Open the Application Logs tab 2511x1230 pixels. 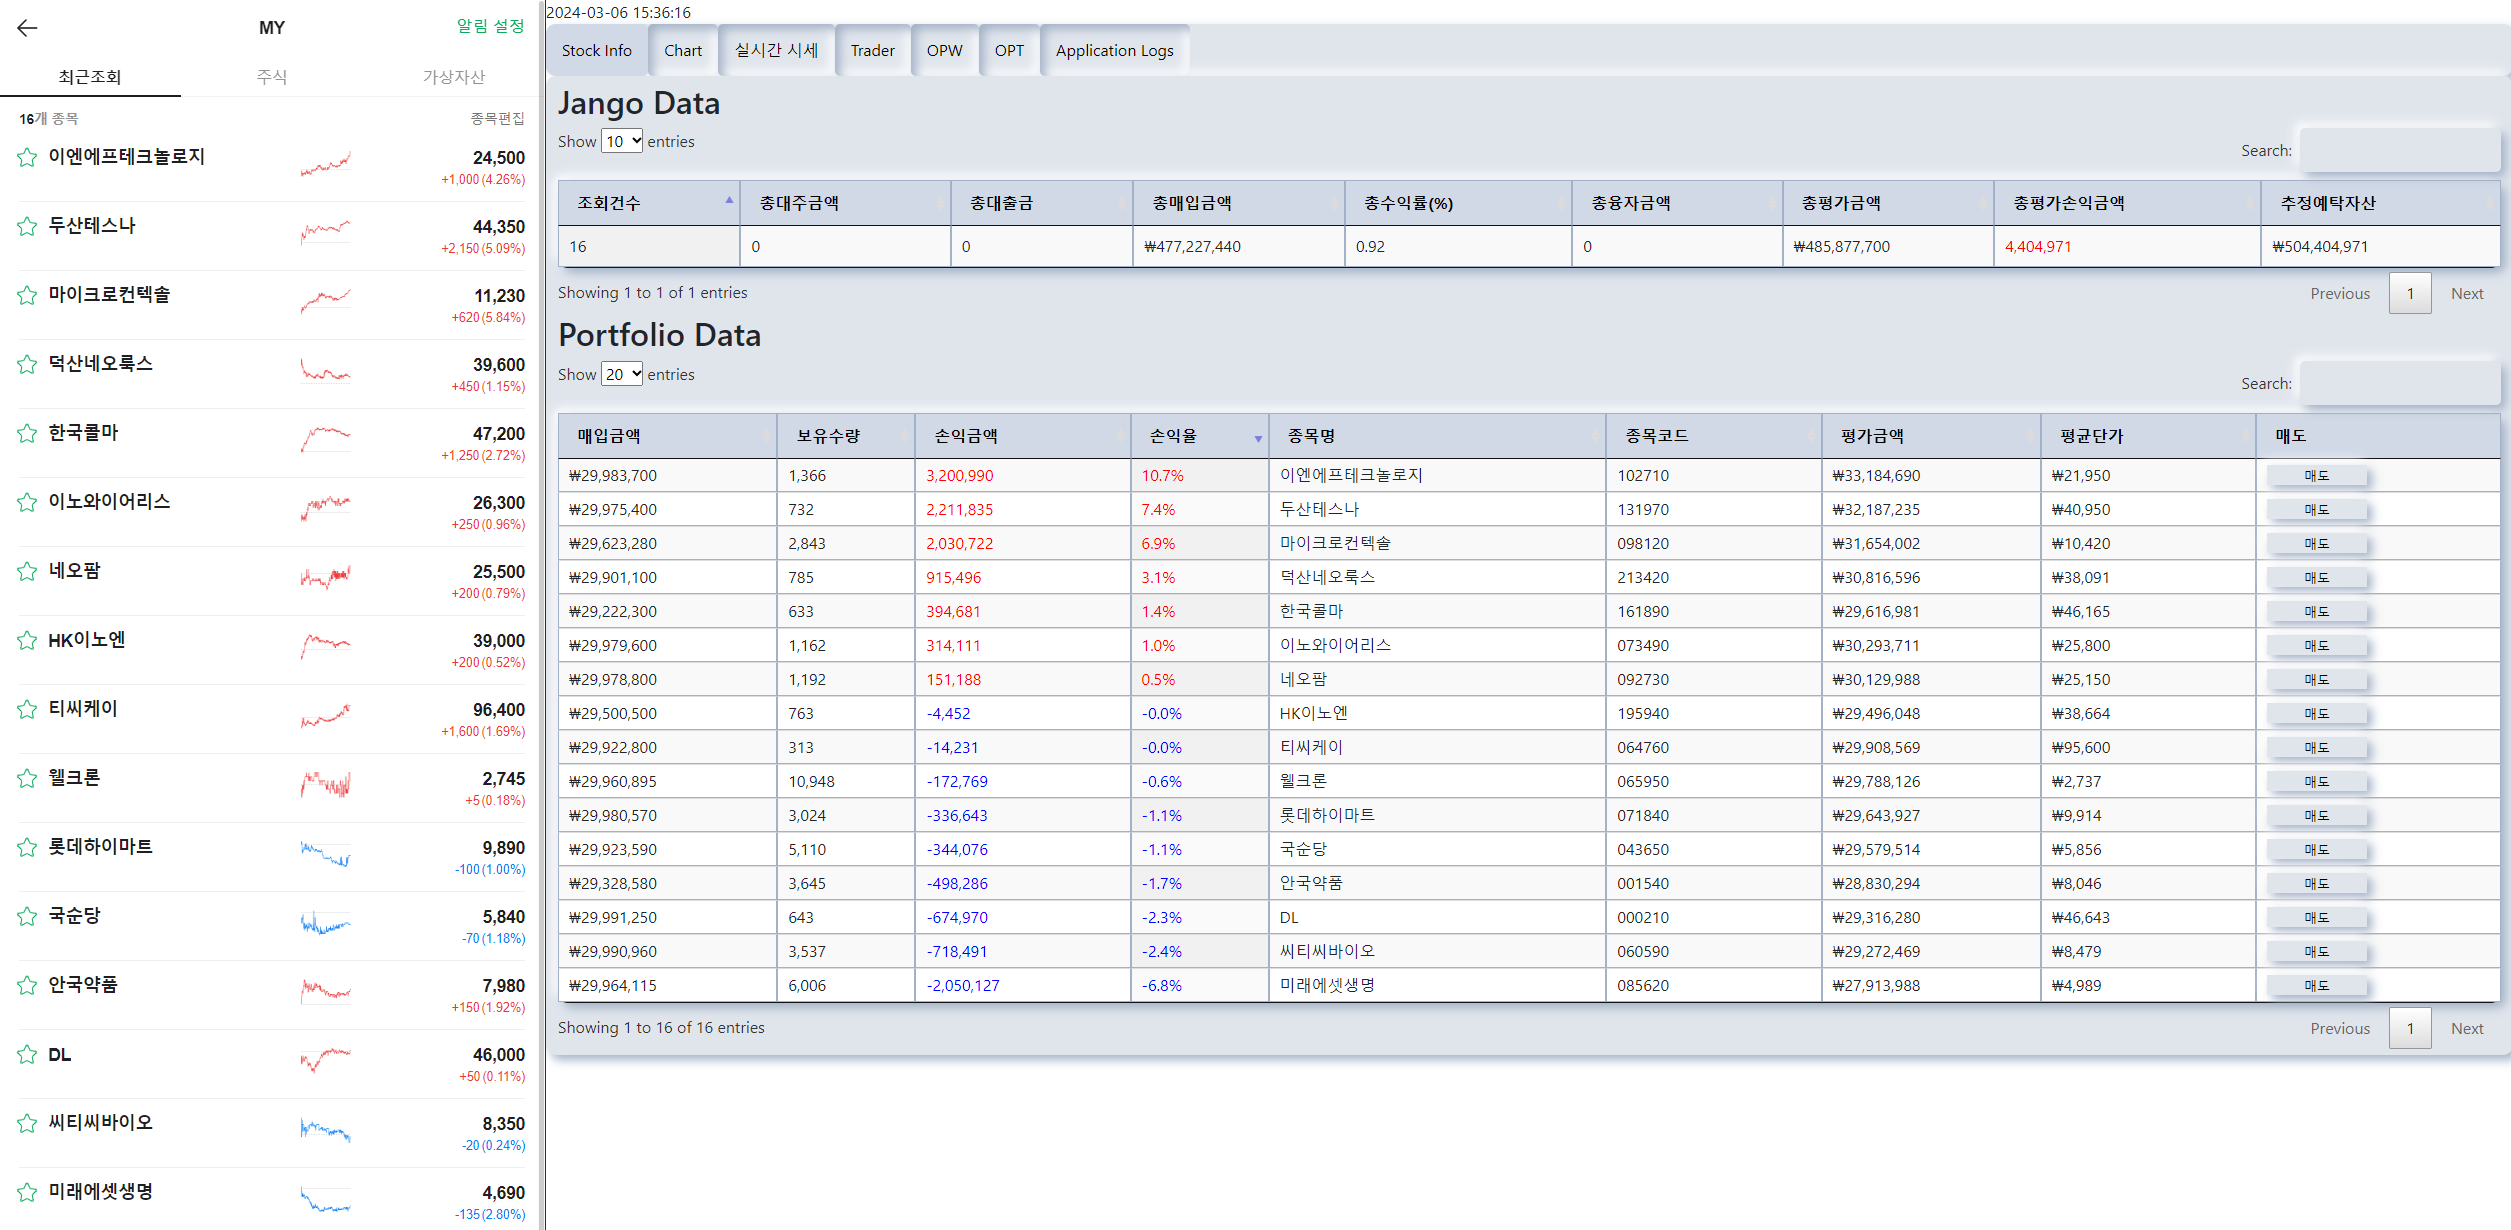click(1114, 51)
